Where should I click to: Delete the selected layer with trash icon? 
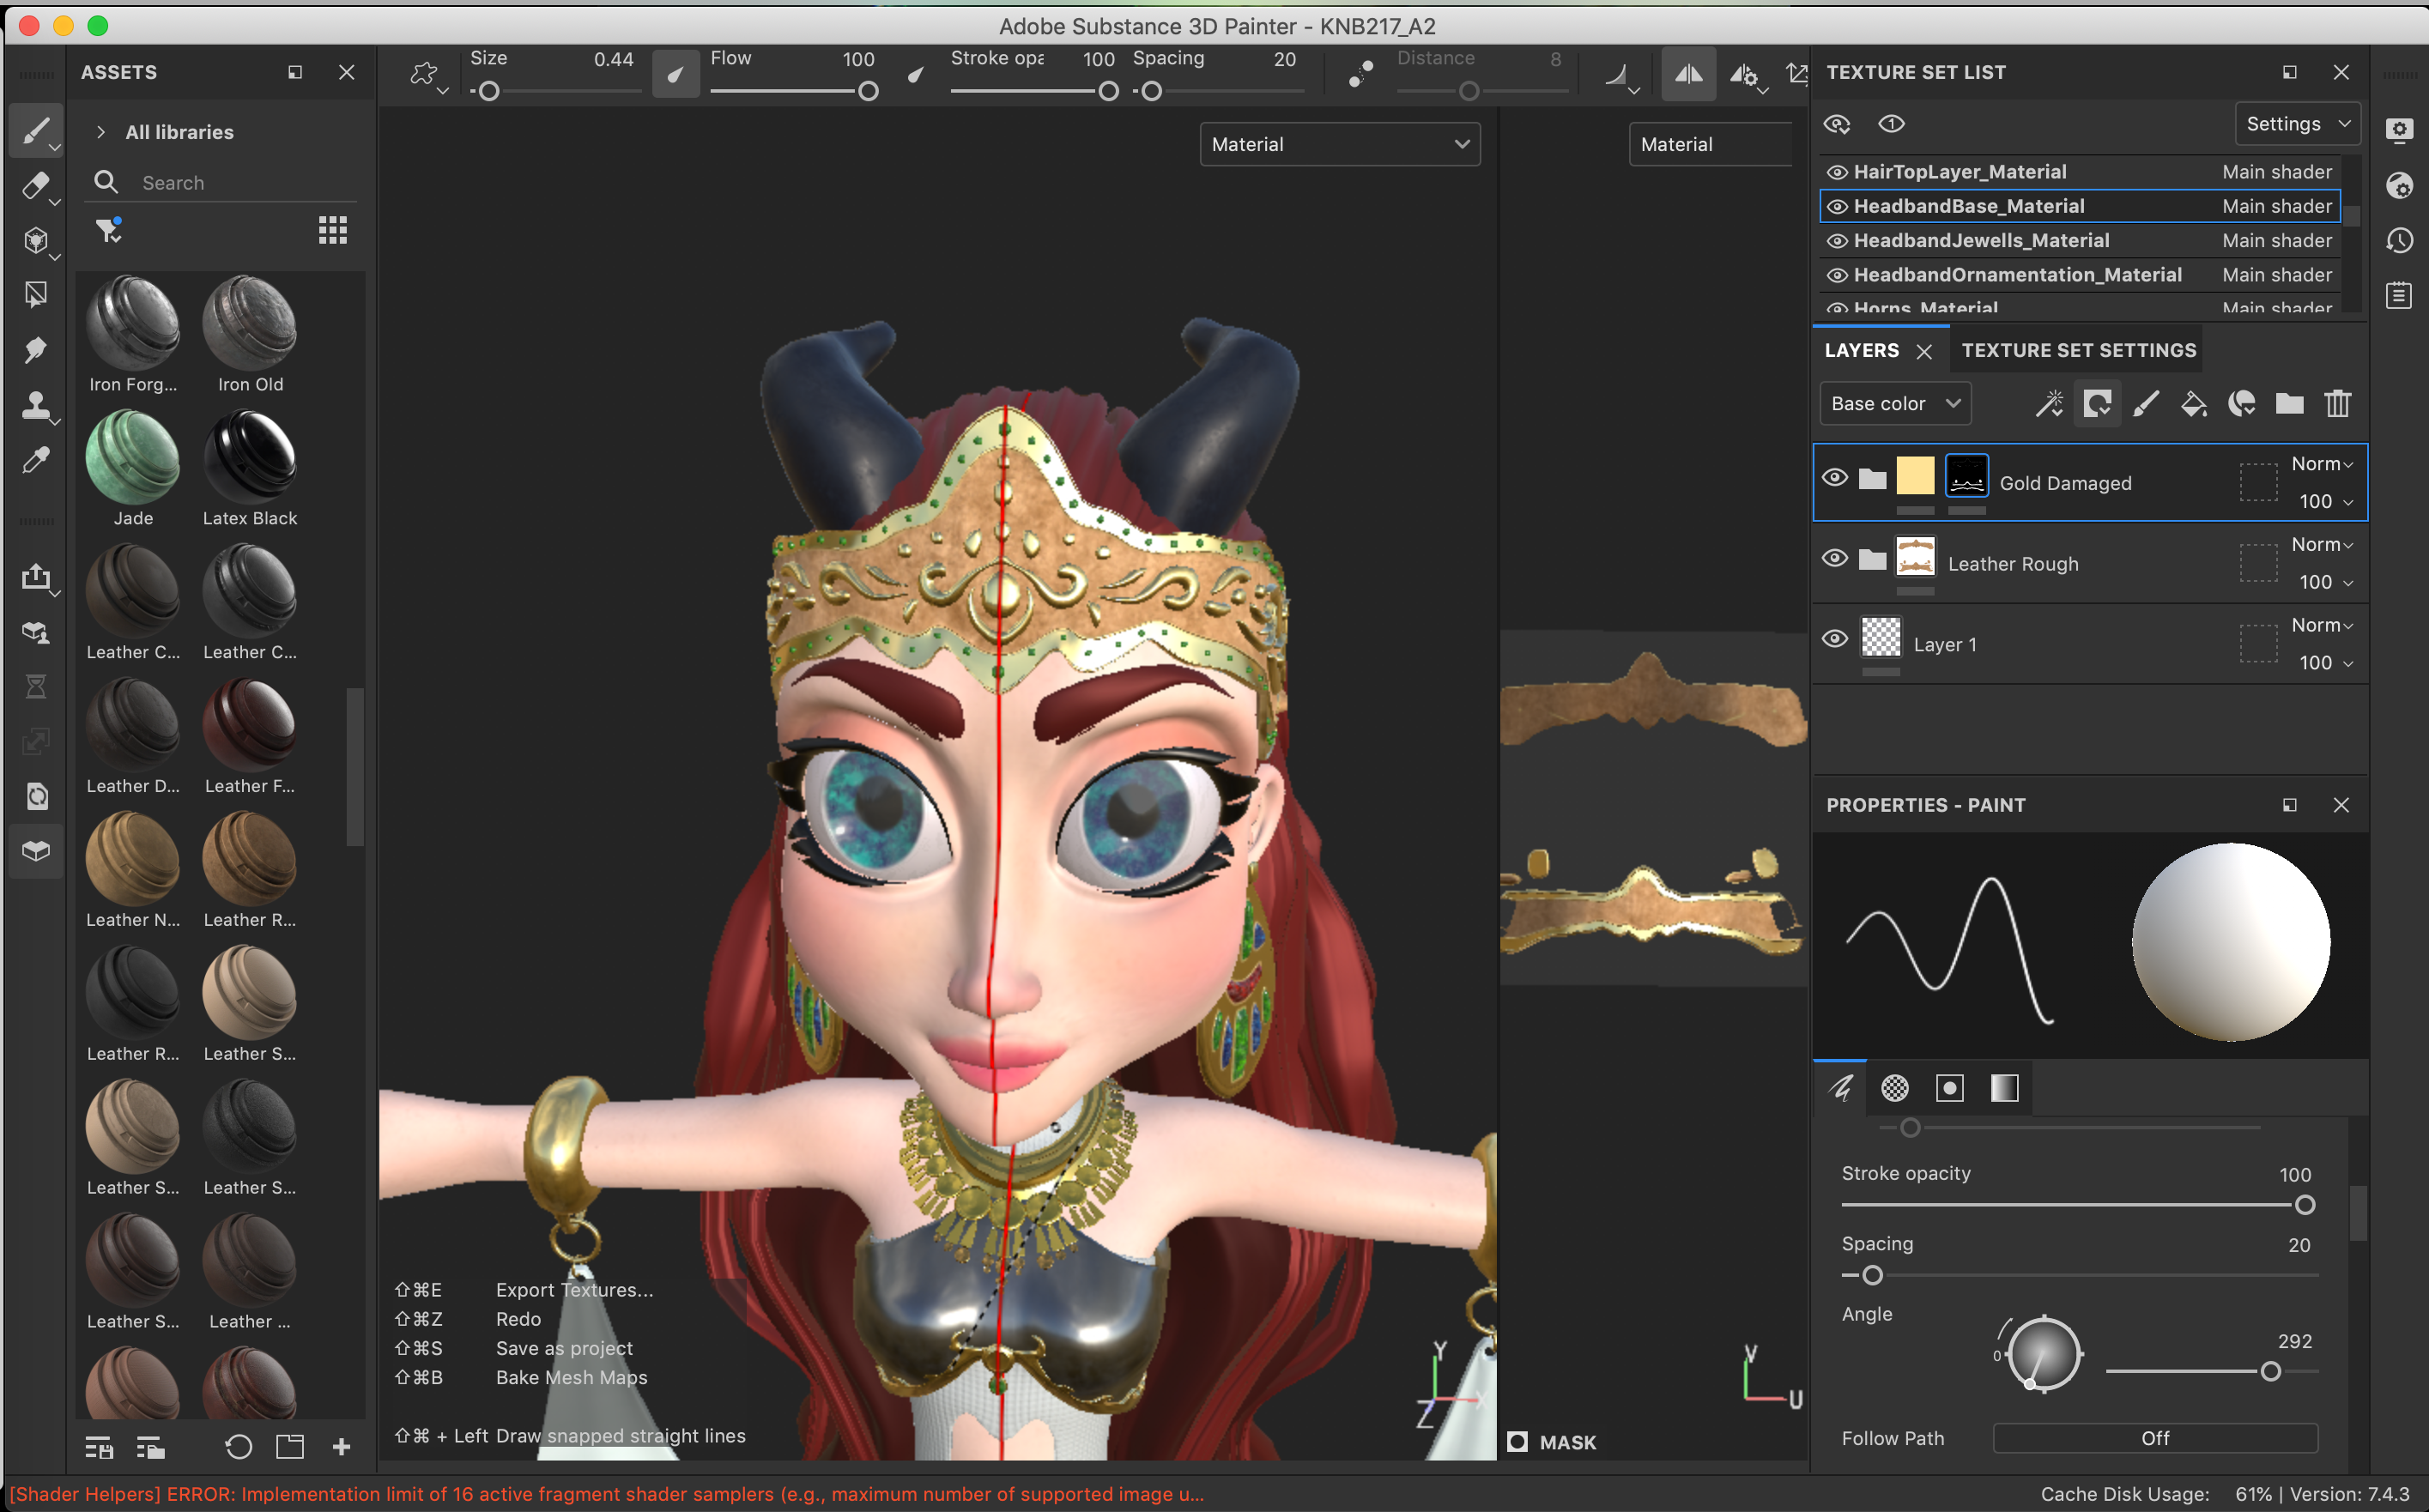[x=2337, y=404]
